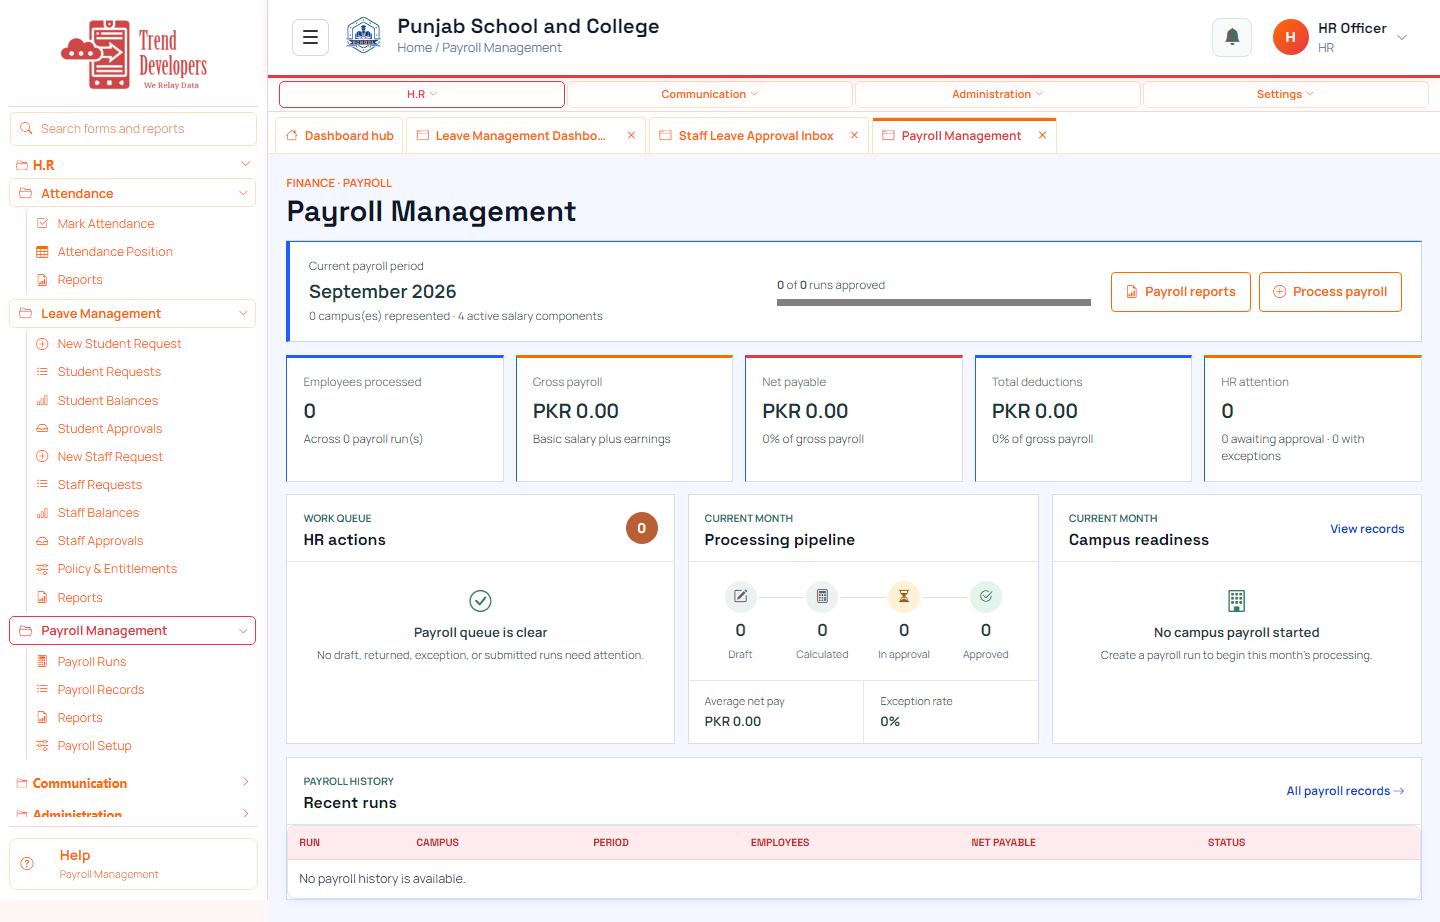Viewport: 1440px width, 922px height.
Task: Open the notifications bell
Action: [x=1232, y=37]
